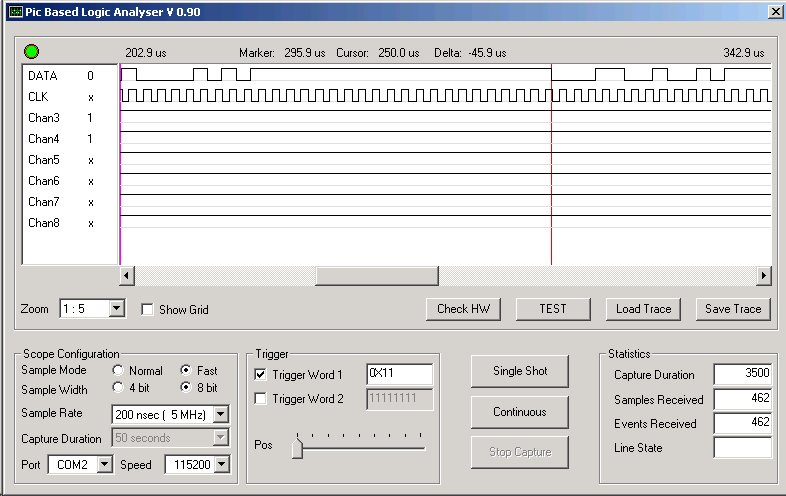This screenshot has height=496, width=786.
Task: Click the scrollbar left arrow
Action: pyautogui.click(x=127, y=276)
